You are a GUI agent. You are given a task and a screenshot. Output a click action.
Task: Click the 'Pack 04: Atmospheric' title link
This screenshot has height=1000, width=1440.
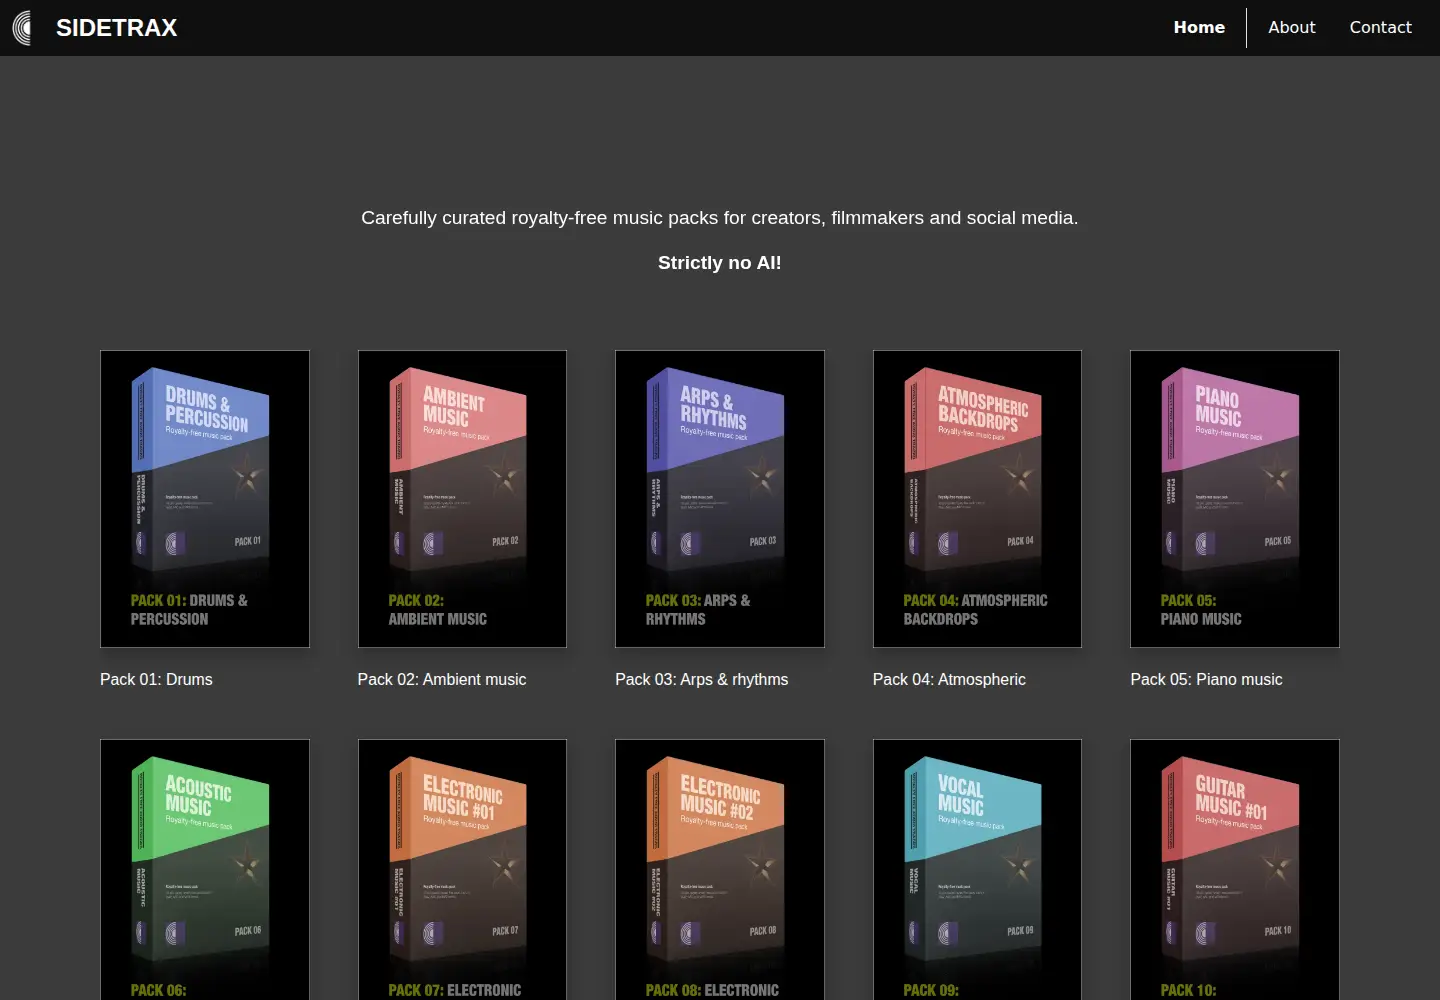[x=949, y=679]
